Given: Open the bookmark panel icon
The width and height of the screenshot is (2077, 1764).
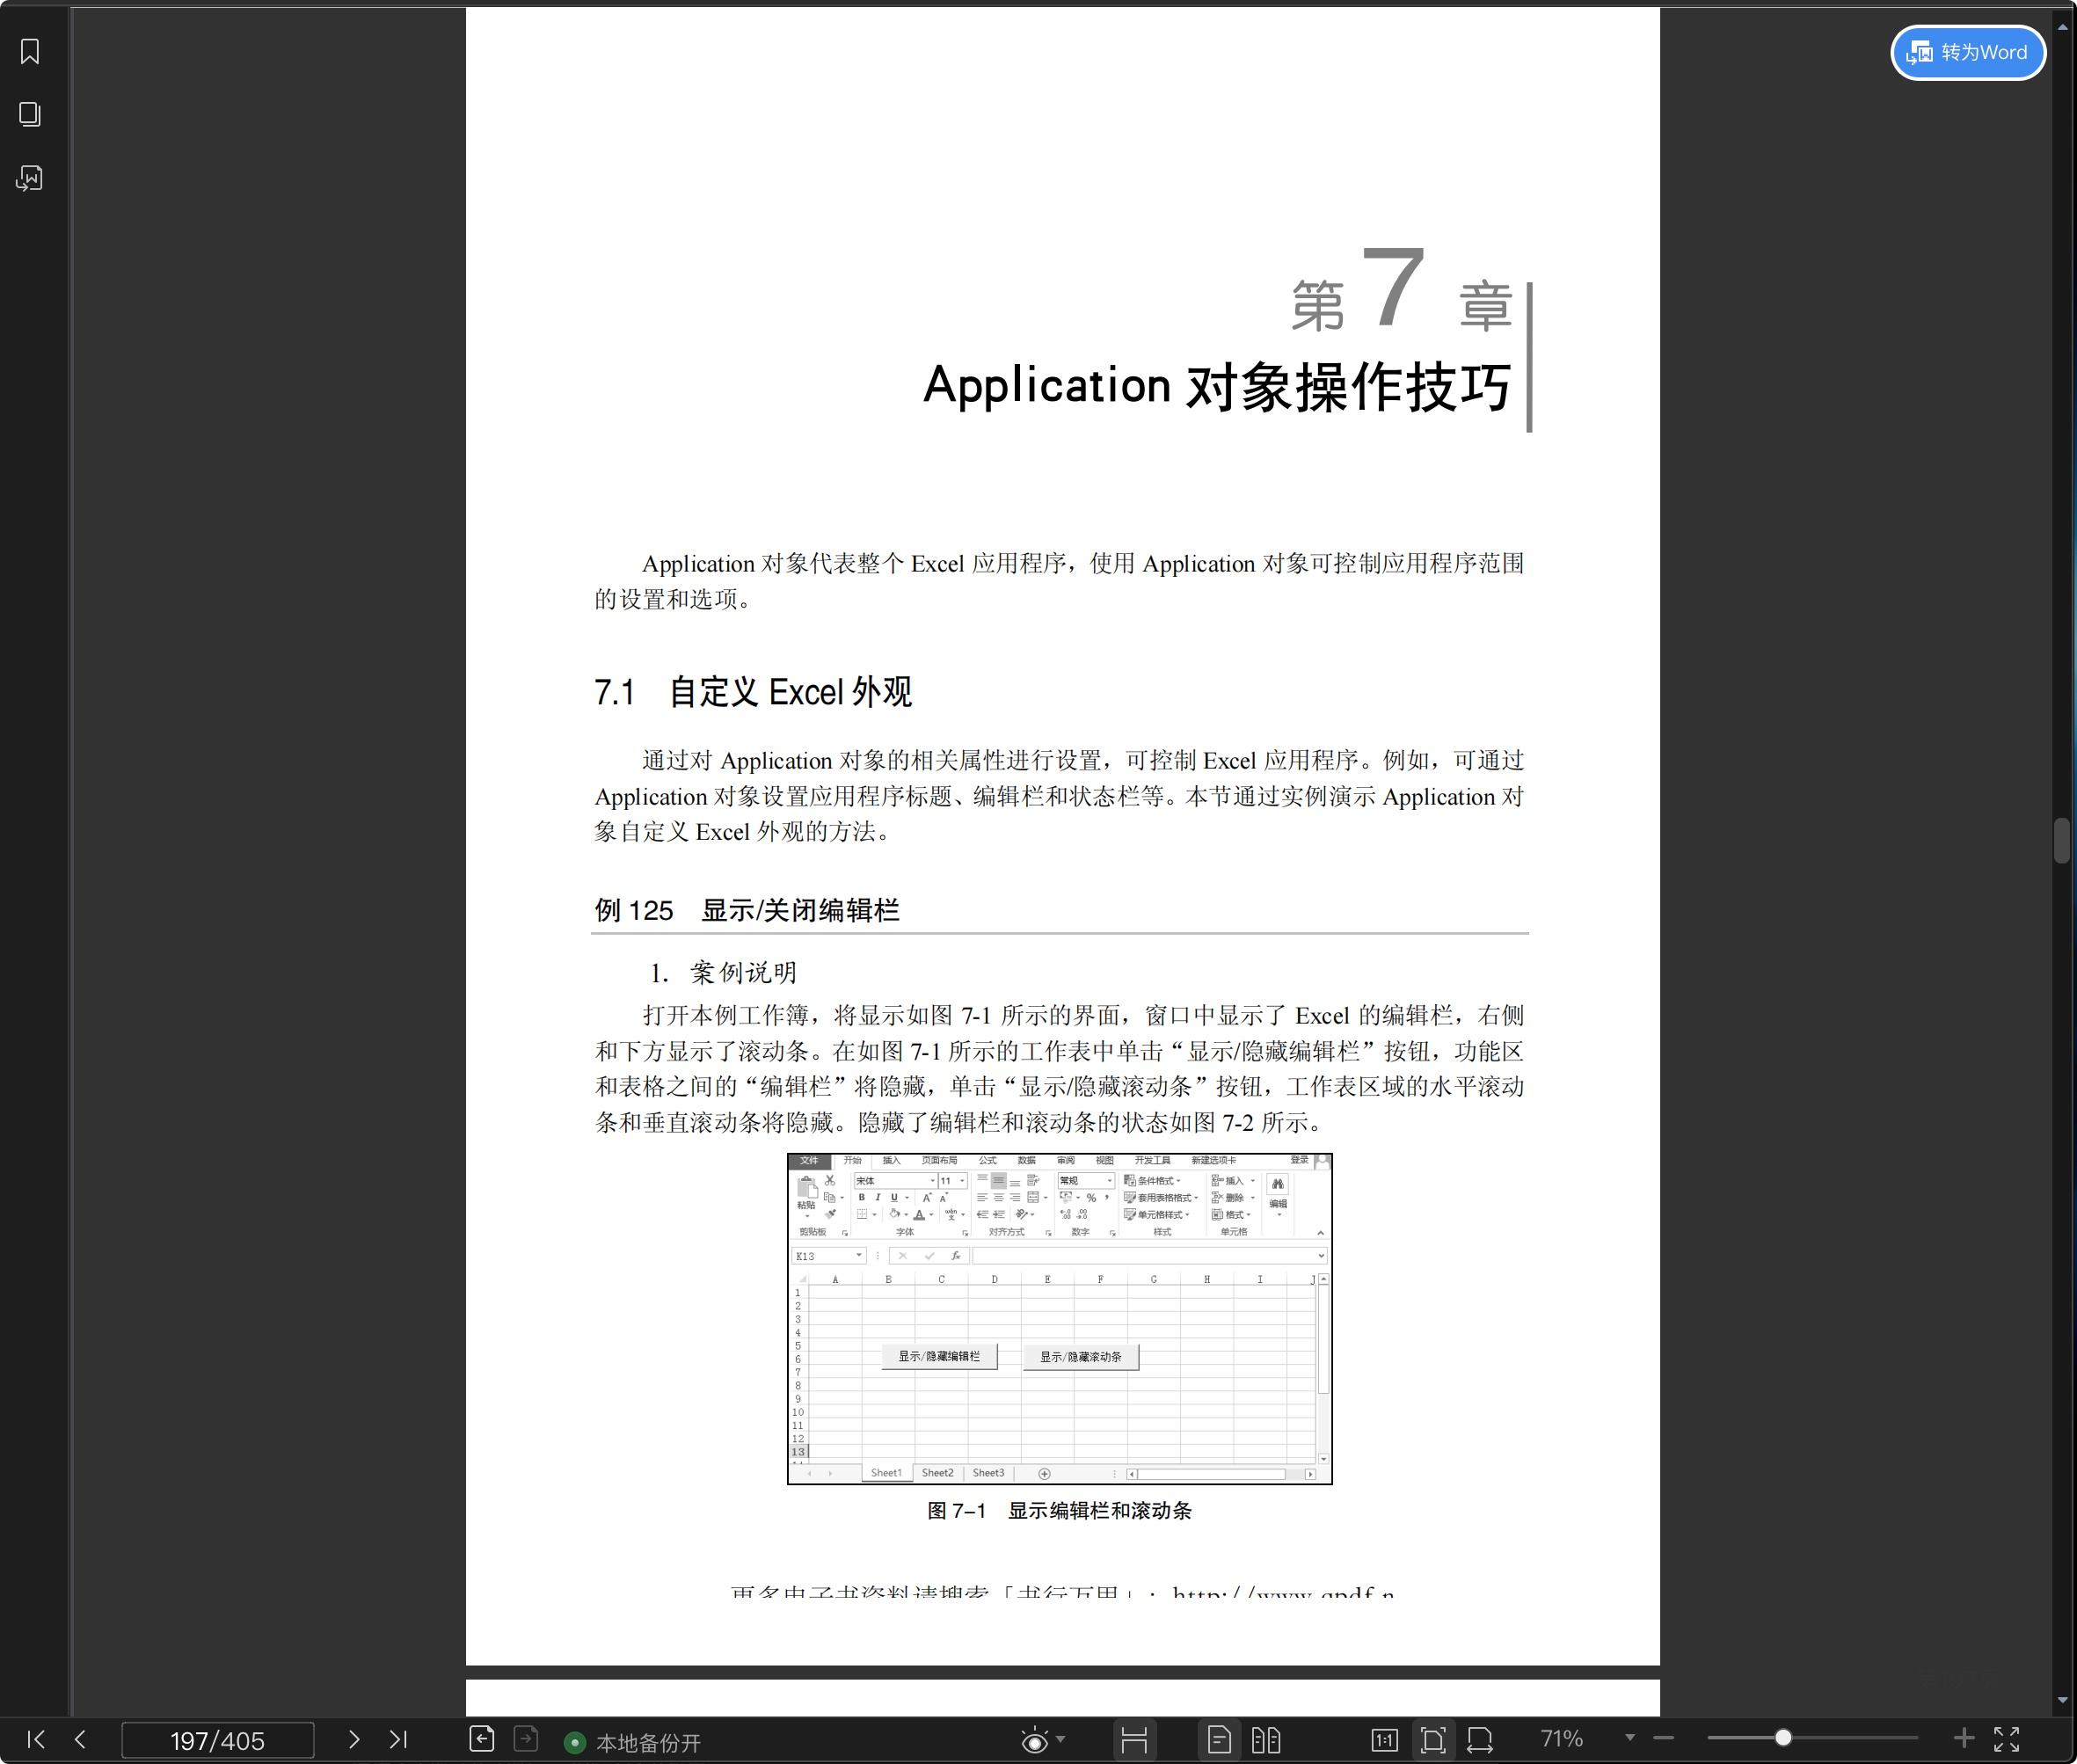Looking at the screenshot, I should click(30, 52).
